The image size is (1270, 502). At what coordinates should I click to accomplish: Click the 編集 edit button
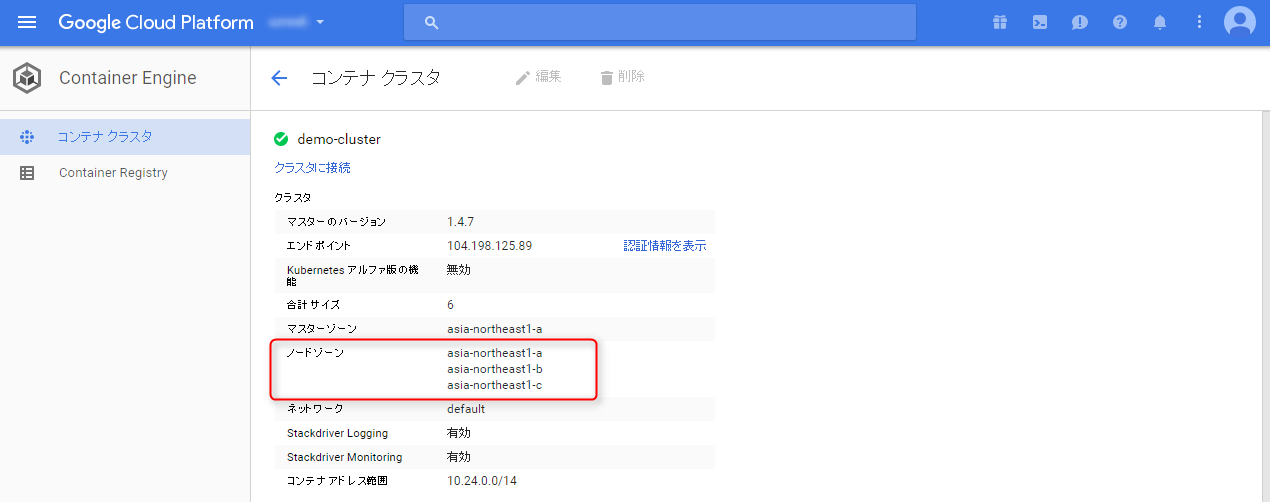pyautogui.click(x=538, y=77)
